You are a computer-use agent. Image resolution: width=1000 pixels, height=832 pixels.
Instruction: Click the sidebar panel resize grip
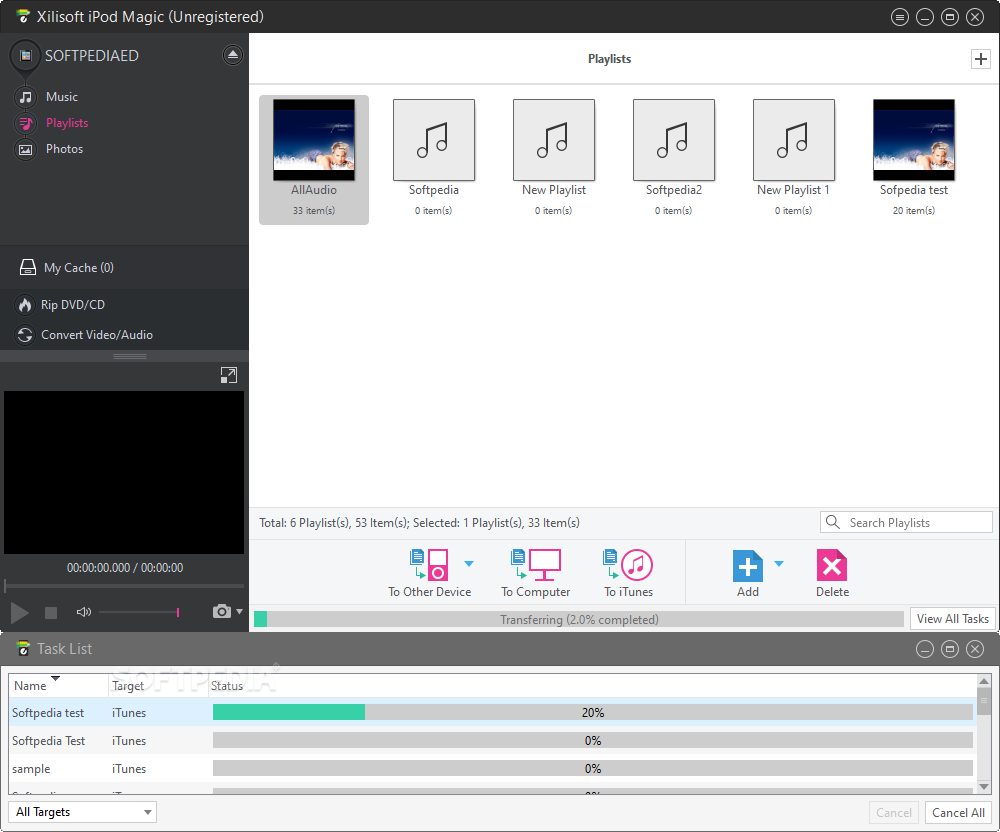129,356
